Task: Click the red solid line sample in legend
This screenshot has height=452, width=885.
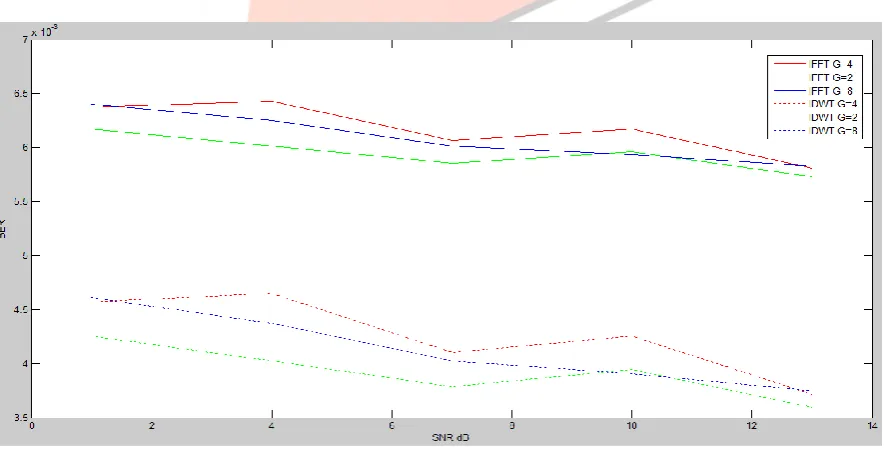Action: (790, 64)
